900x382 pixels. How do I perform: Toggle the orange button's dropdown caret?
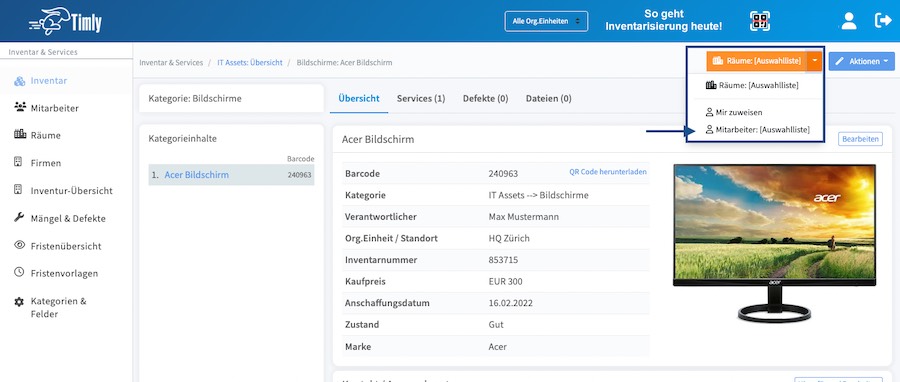[814, 61]
